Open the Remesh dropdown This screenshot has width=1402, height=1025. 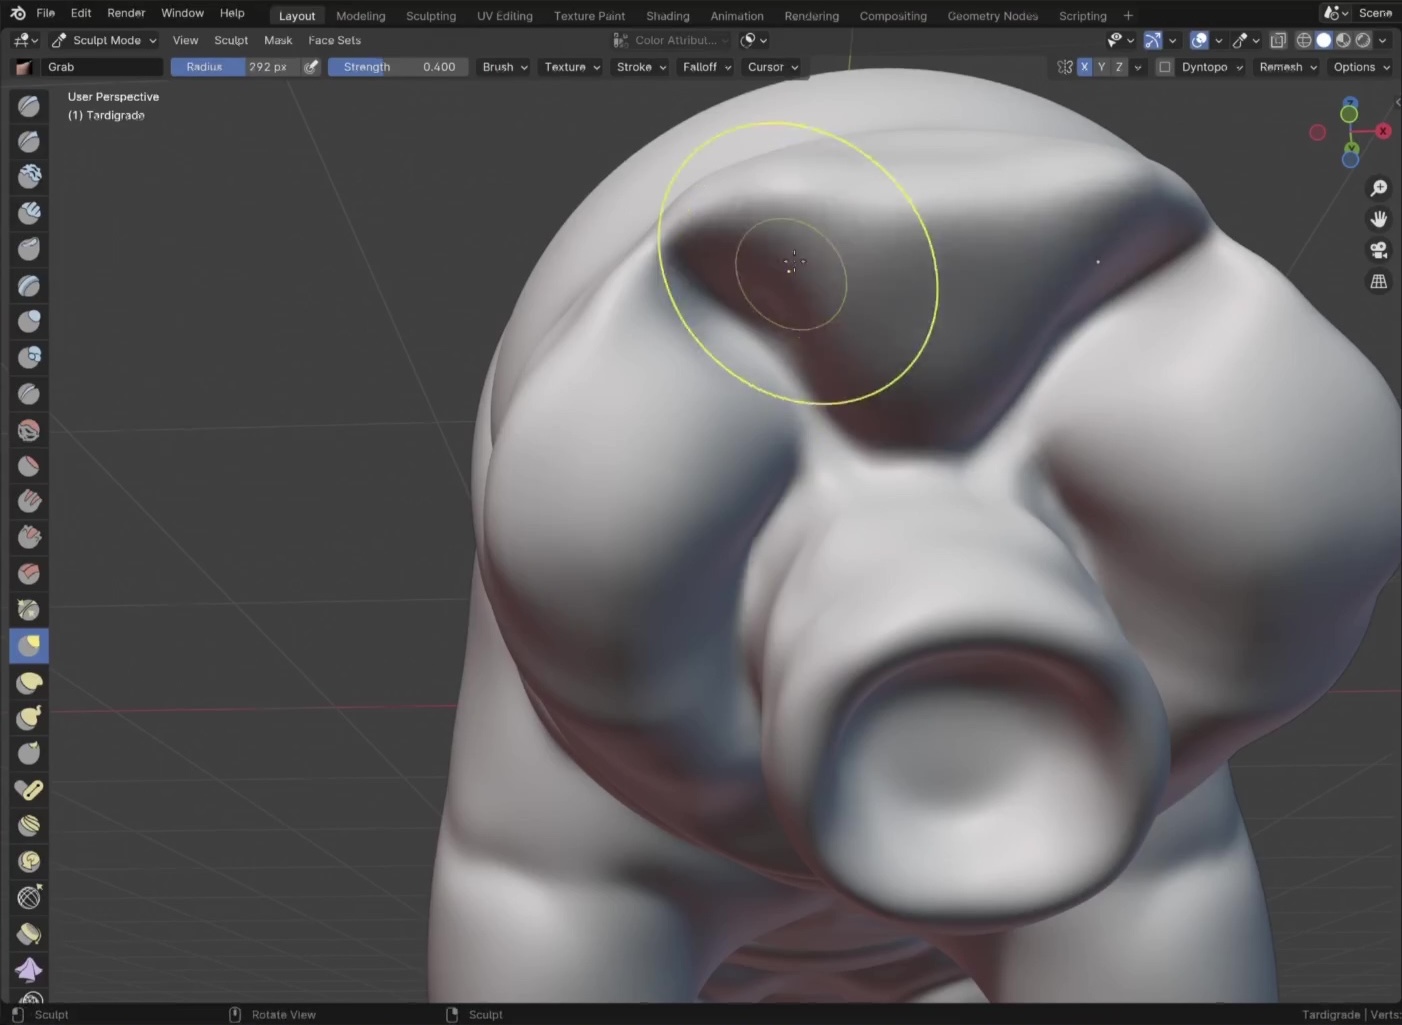point(1287,67)
